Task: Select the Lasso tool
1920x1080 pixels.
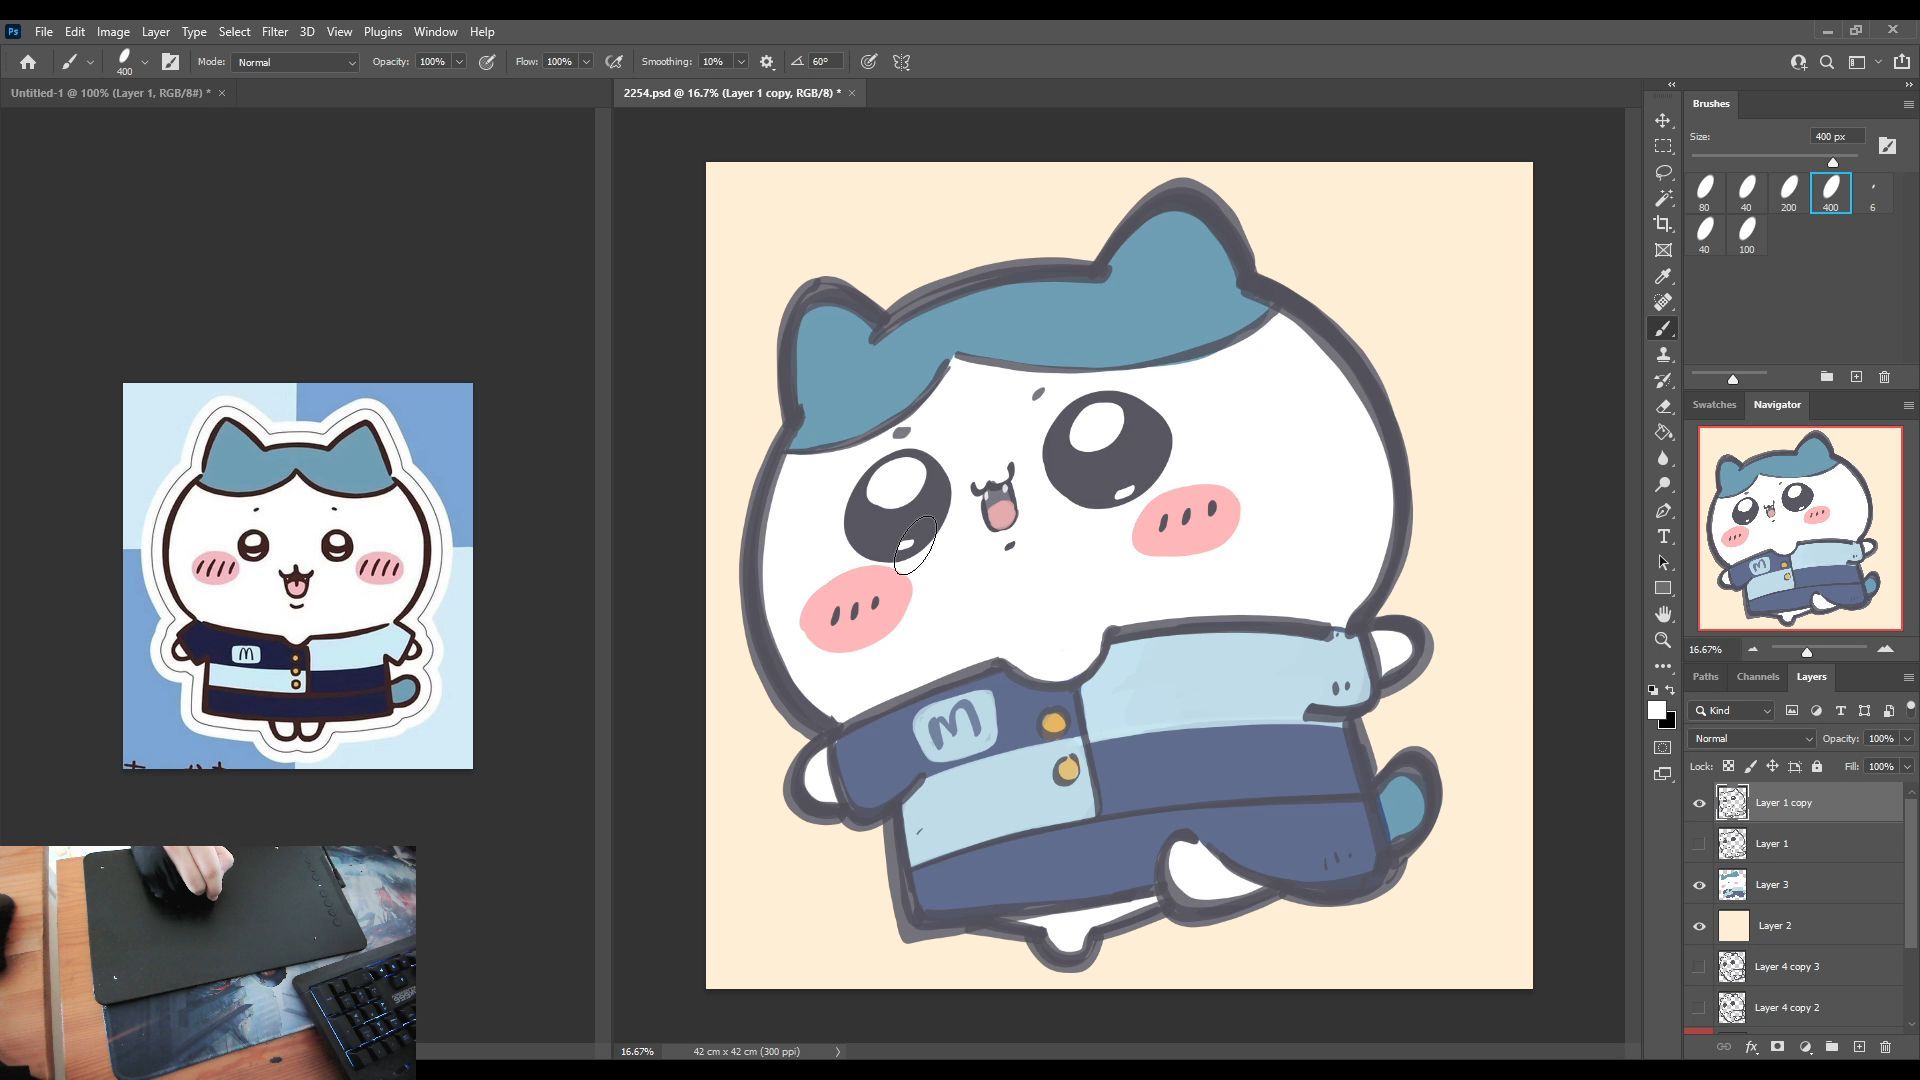Action: click(x=1663, y=172)
